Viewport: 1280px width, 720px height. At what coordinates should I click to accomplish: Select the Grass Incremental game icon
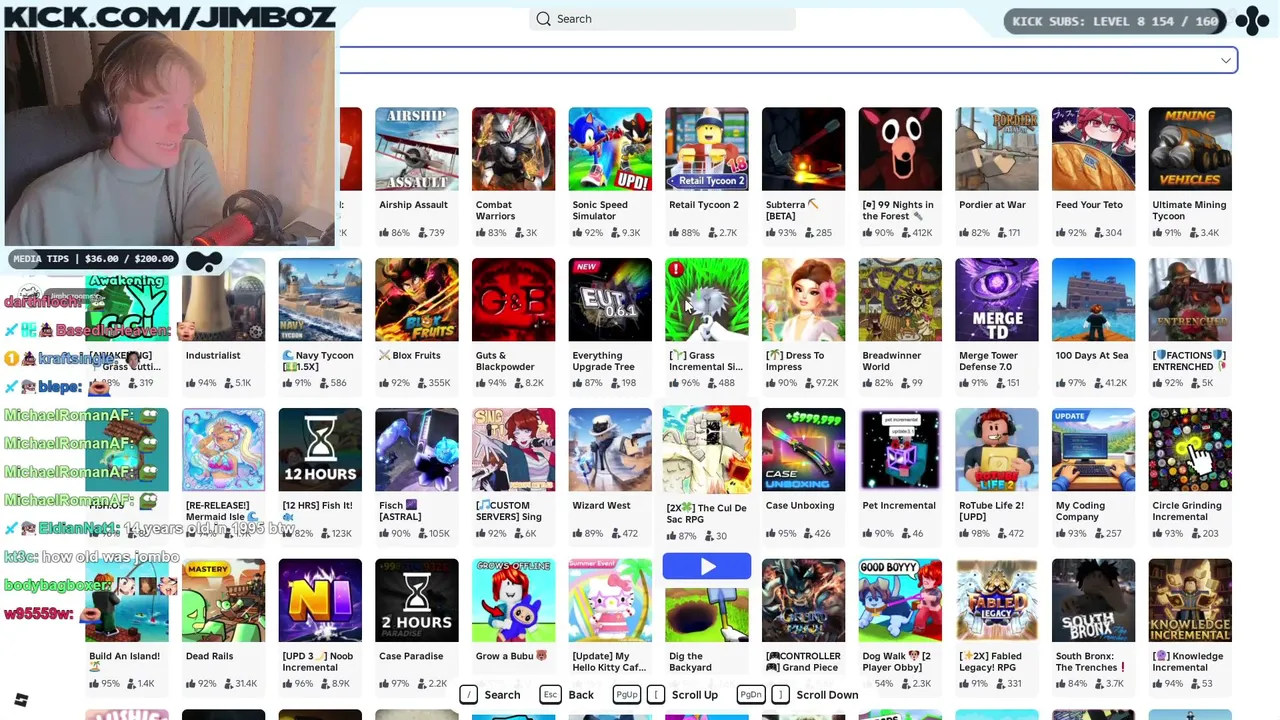707,300
